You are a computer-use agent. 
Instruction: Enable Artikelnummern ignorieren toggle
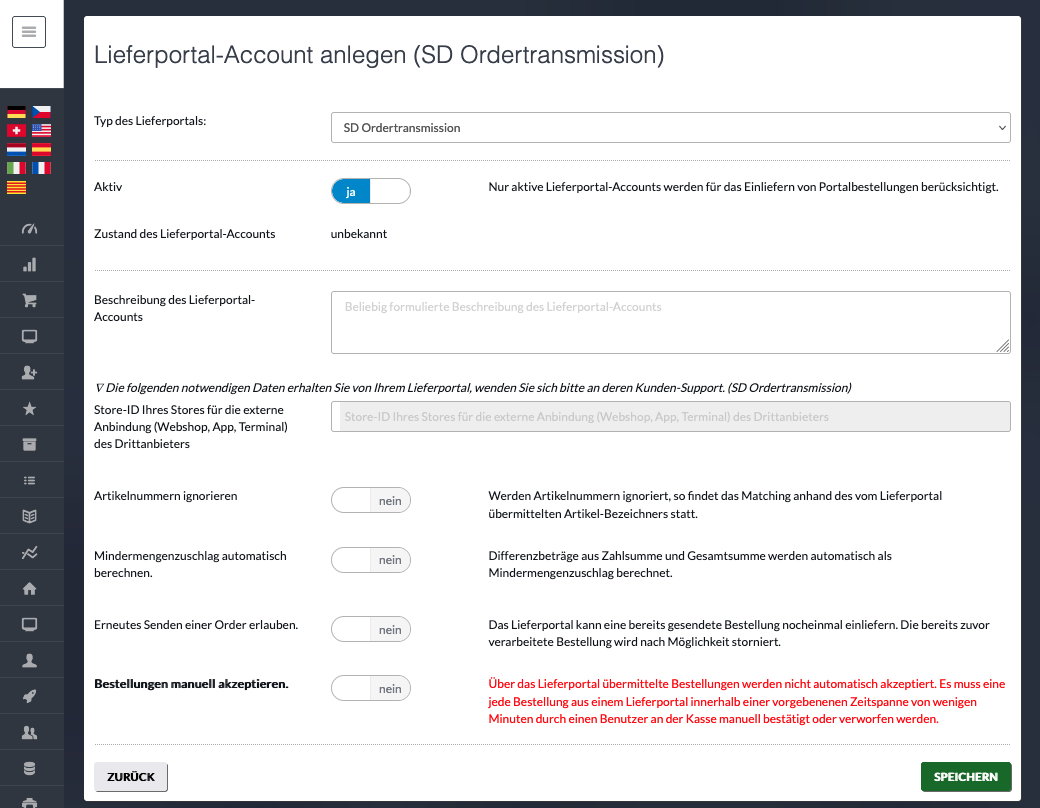(371, 500)
